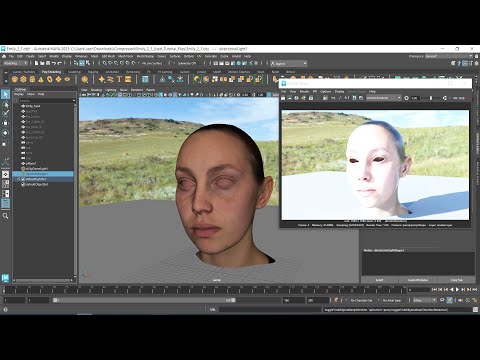The height and width of the screenshot is (360, 480).
Task: Open the Modeling menu set dropdown
Action: pyautogui.click(x=15, y=63)
